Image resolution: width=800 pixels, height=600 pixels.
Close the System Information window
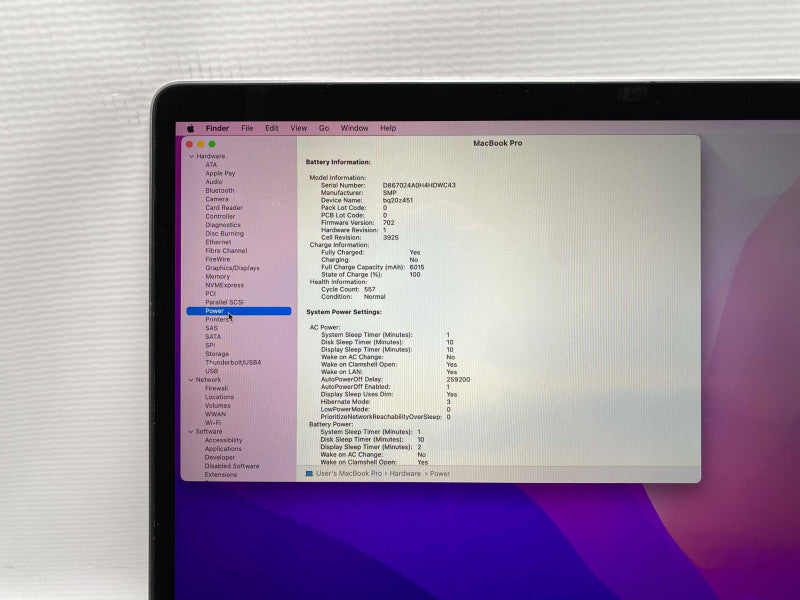click(x=189, y=144)
